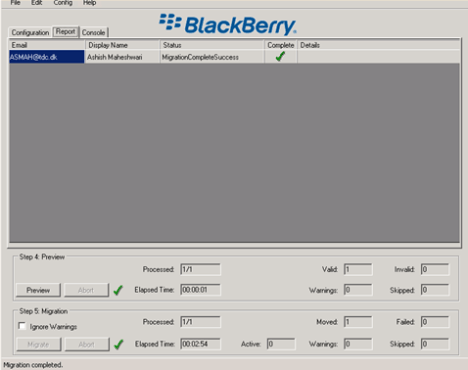The image size is (468, 370).
Task: Select the Ashish Maheshwari name cell
Action: 123,57
